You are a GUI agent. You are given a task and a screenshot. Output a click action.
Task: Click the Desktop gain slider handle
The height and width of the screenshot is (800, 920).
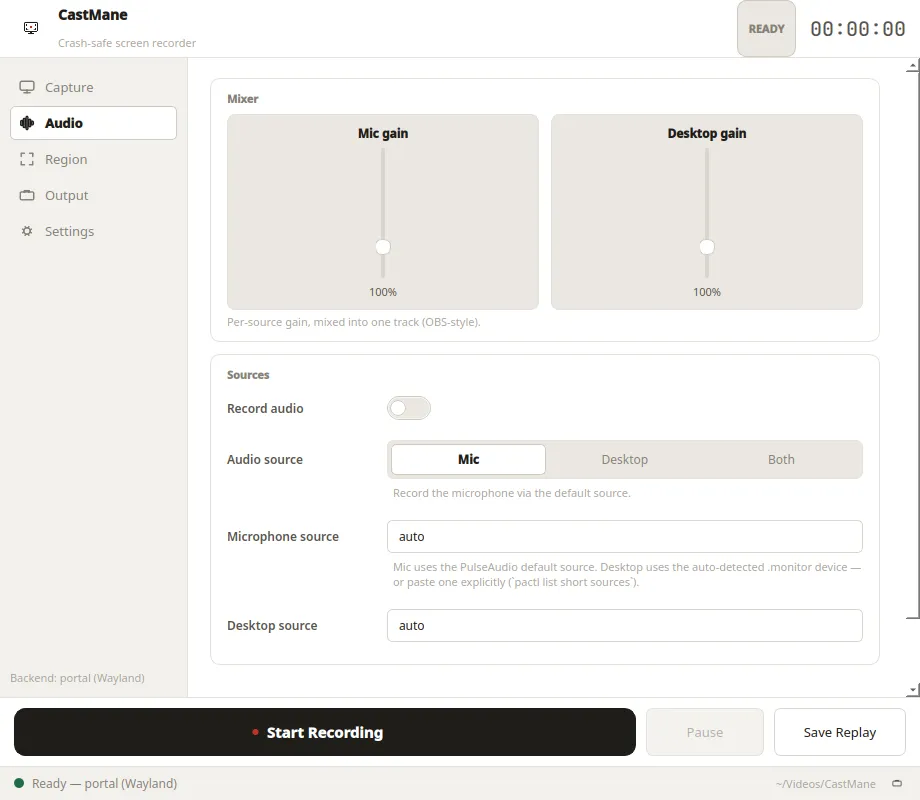[707, 247]
